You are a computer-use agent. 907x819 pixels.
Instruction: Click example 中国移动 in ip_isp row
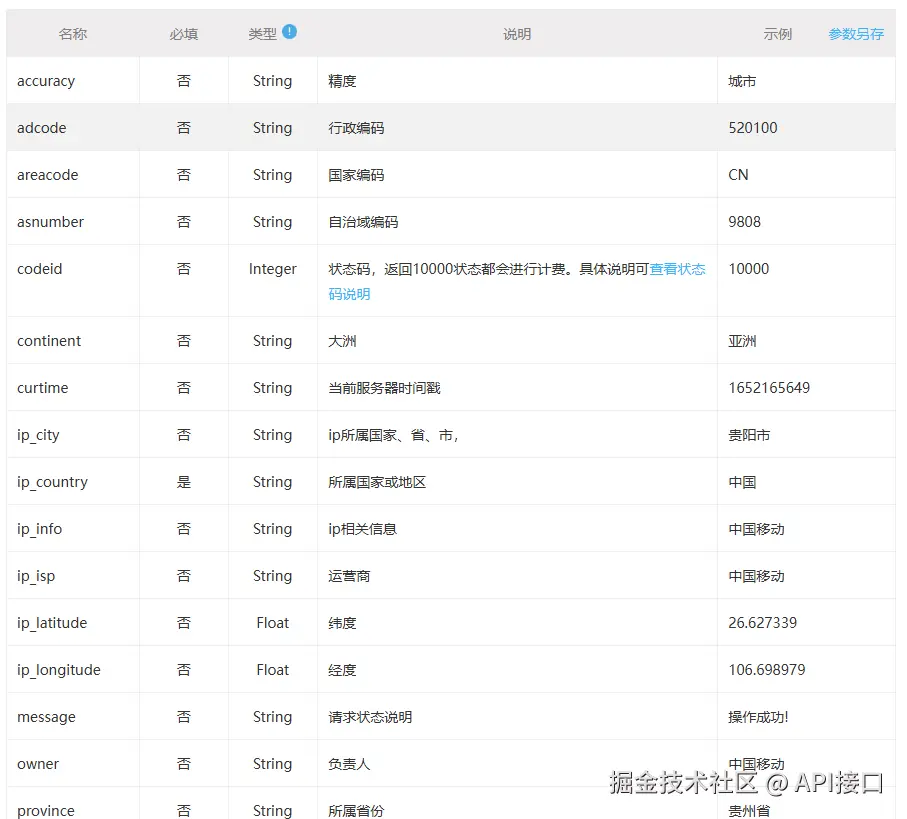click(x=756, y=575)
